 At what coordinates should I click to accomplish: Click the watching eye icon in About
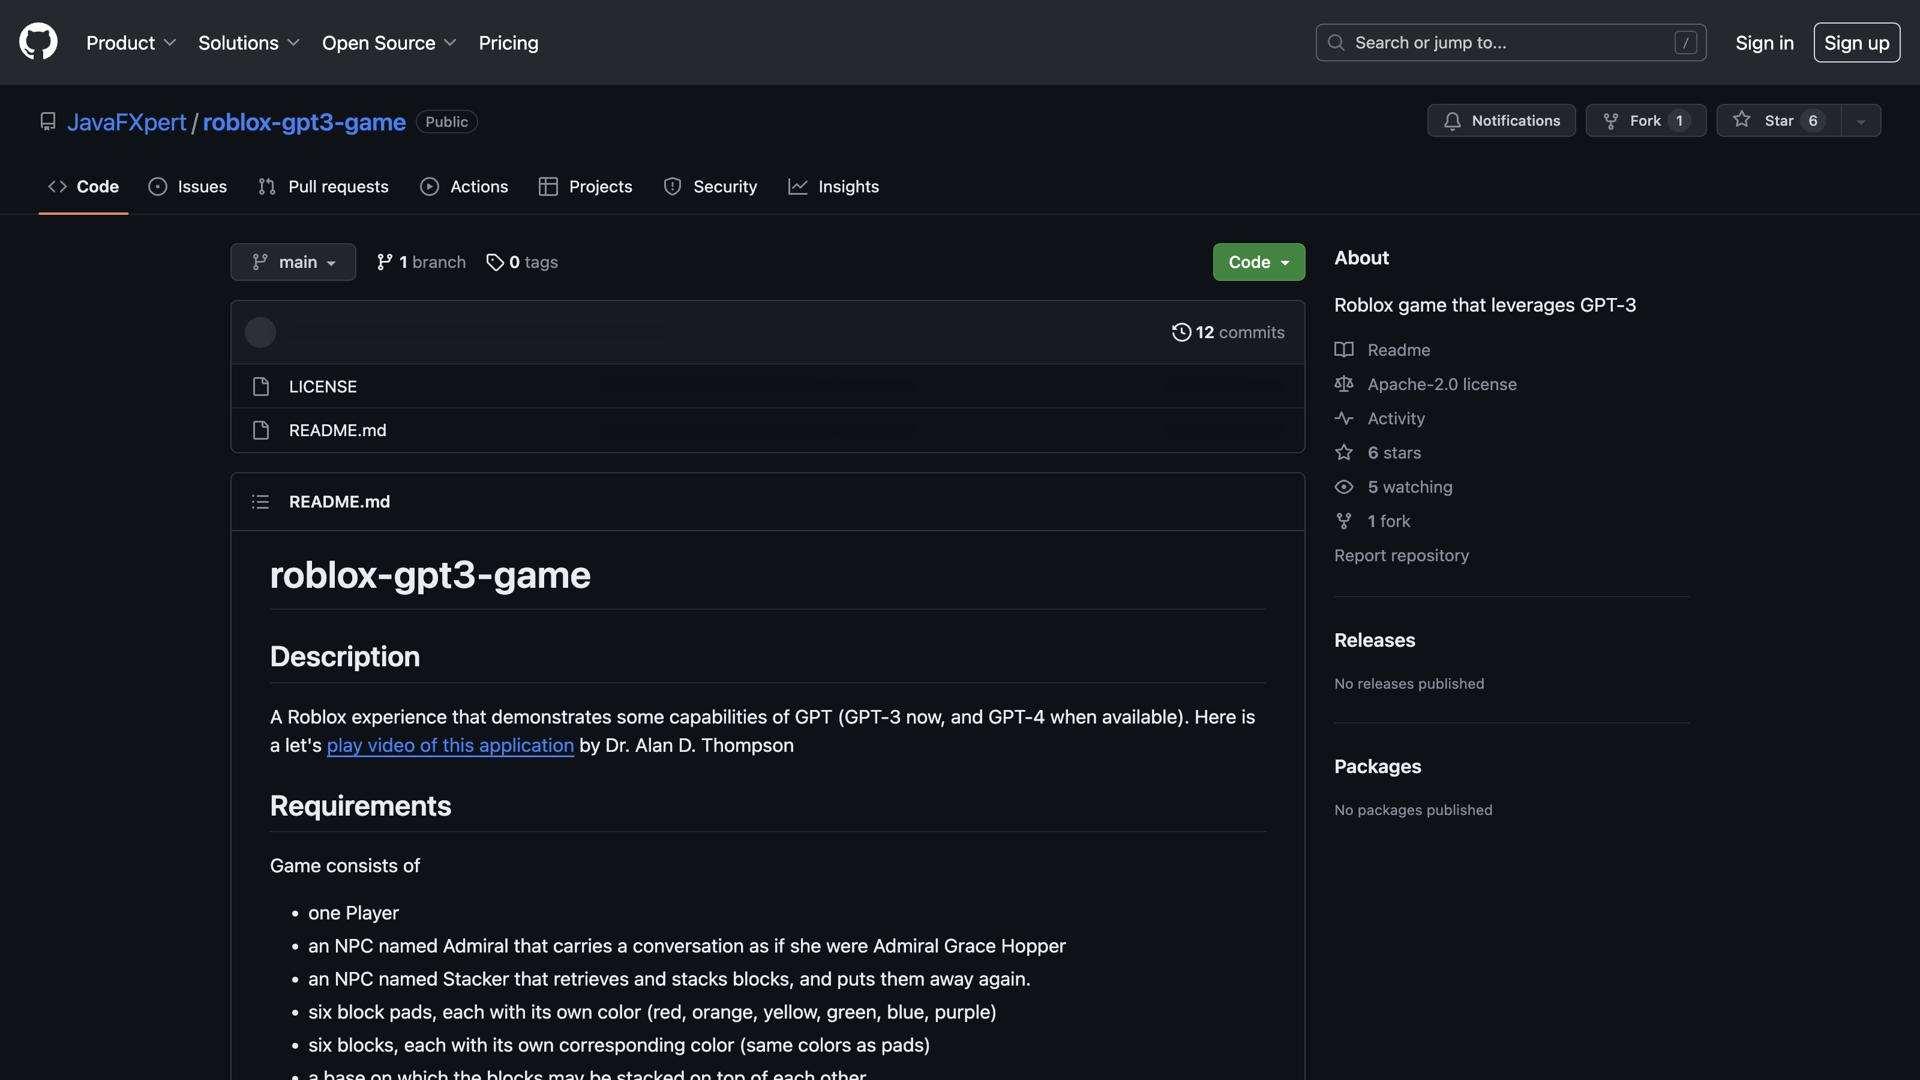click(1344, 487)
